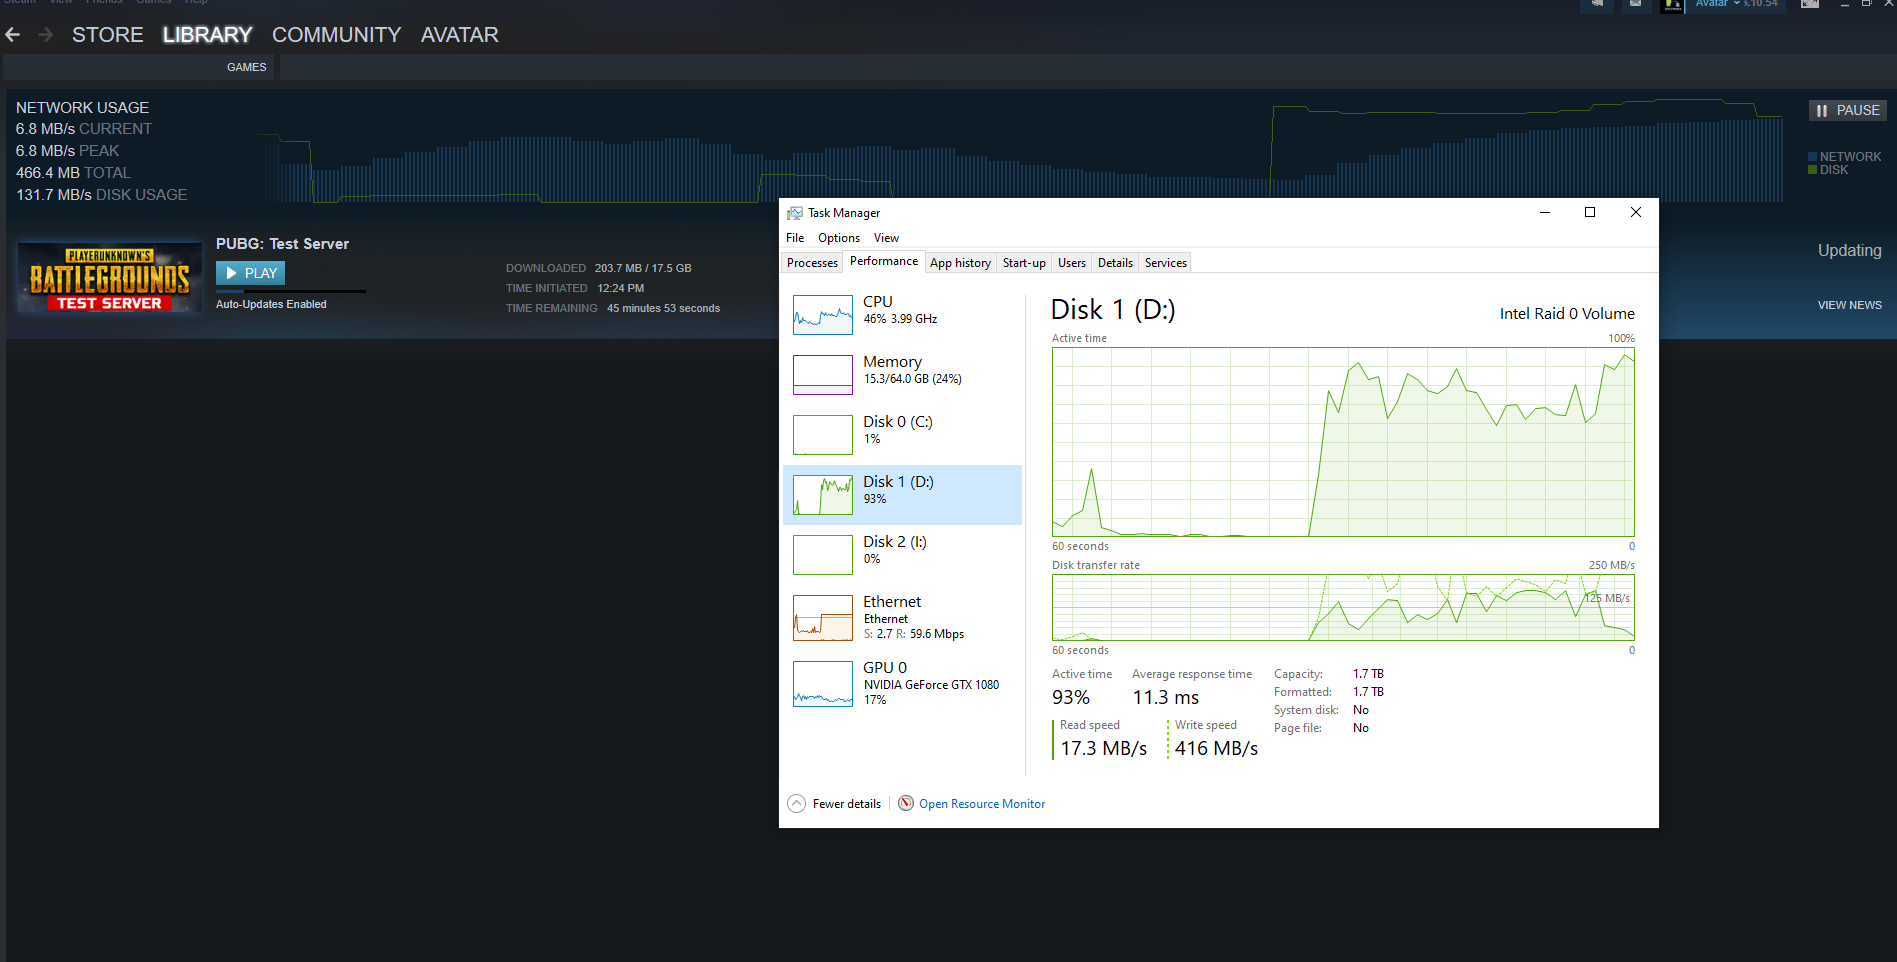This screenshot has width=1897, height=962.
Task: Click the CPU mini graph thumbnail
Action: click(x=823, y=315)
